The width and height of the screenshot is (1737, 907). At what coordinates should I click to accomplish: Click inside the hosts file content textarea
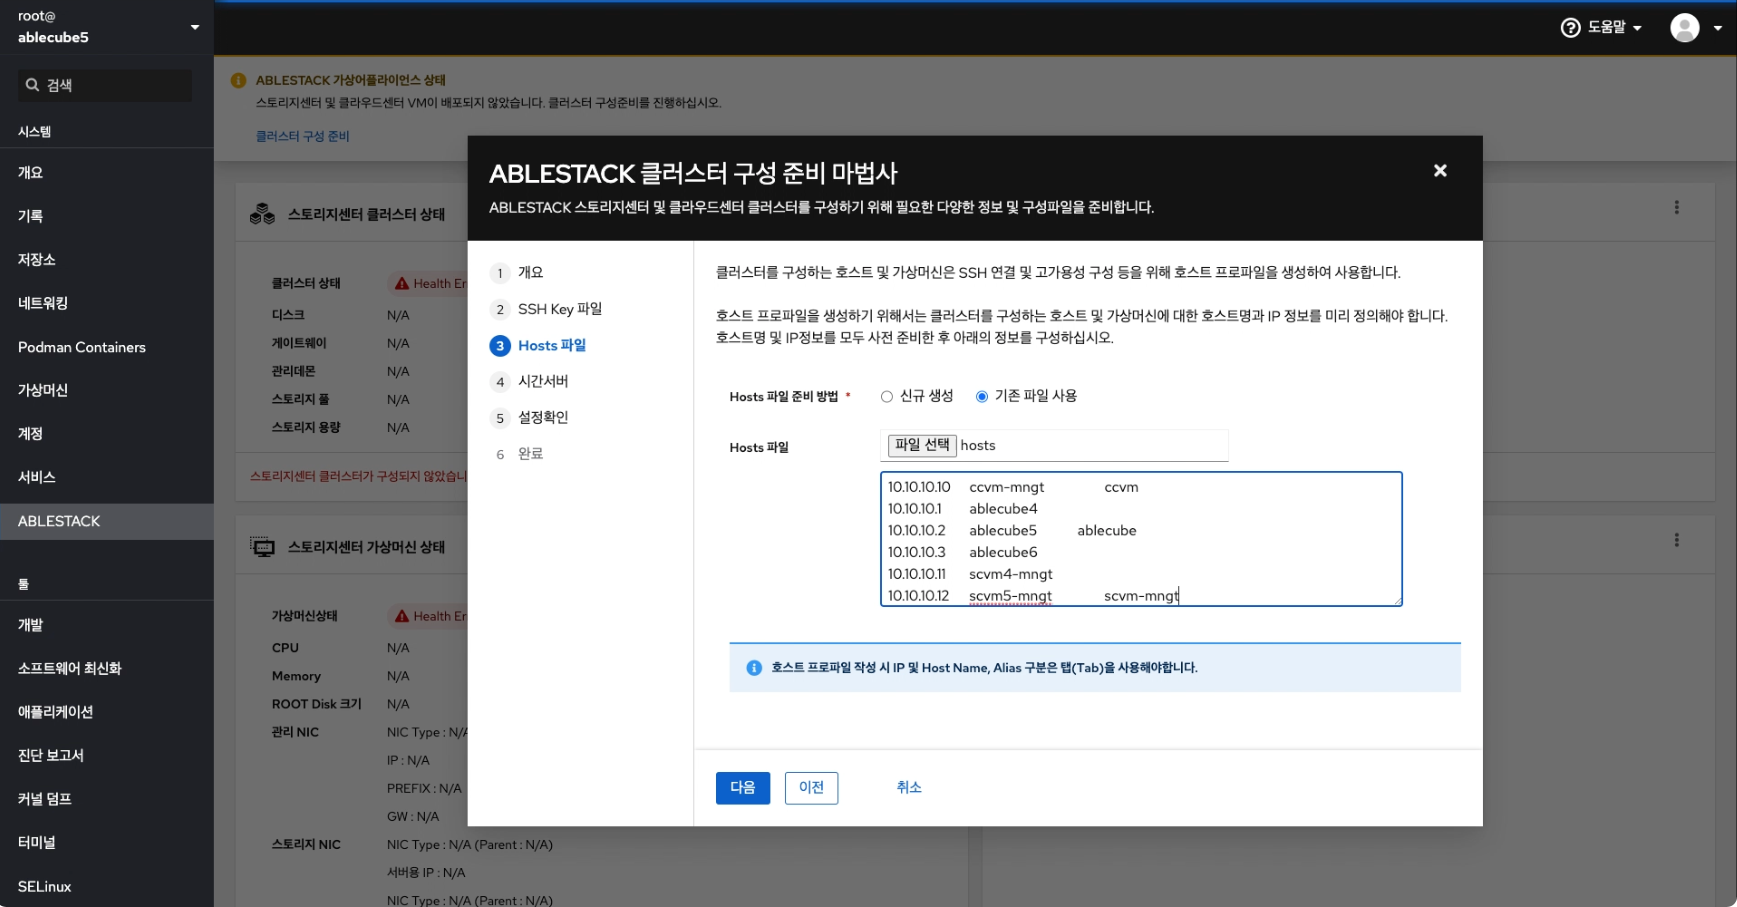(x=1141, y=539)
